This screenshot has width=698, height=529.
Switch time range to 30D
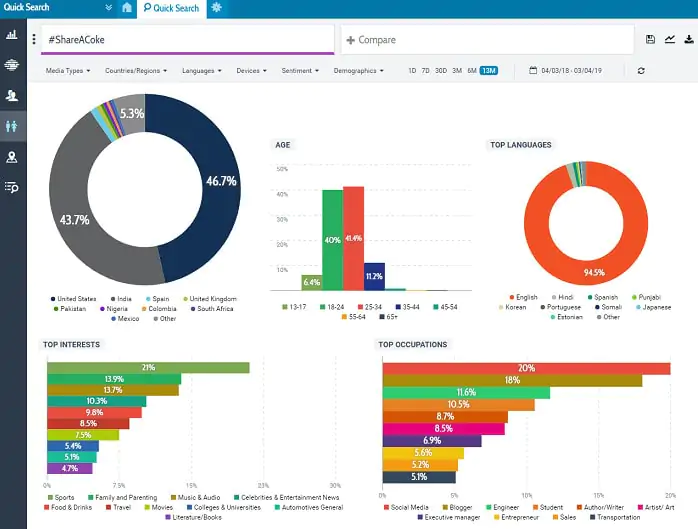click(441, 71)
